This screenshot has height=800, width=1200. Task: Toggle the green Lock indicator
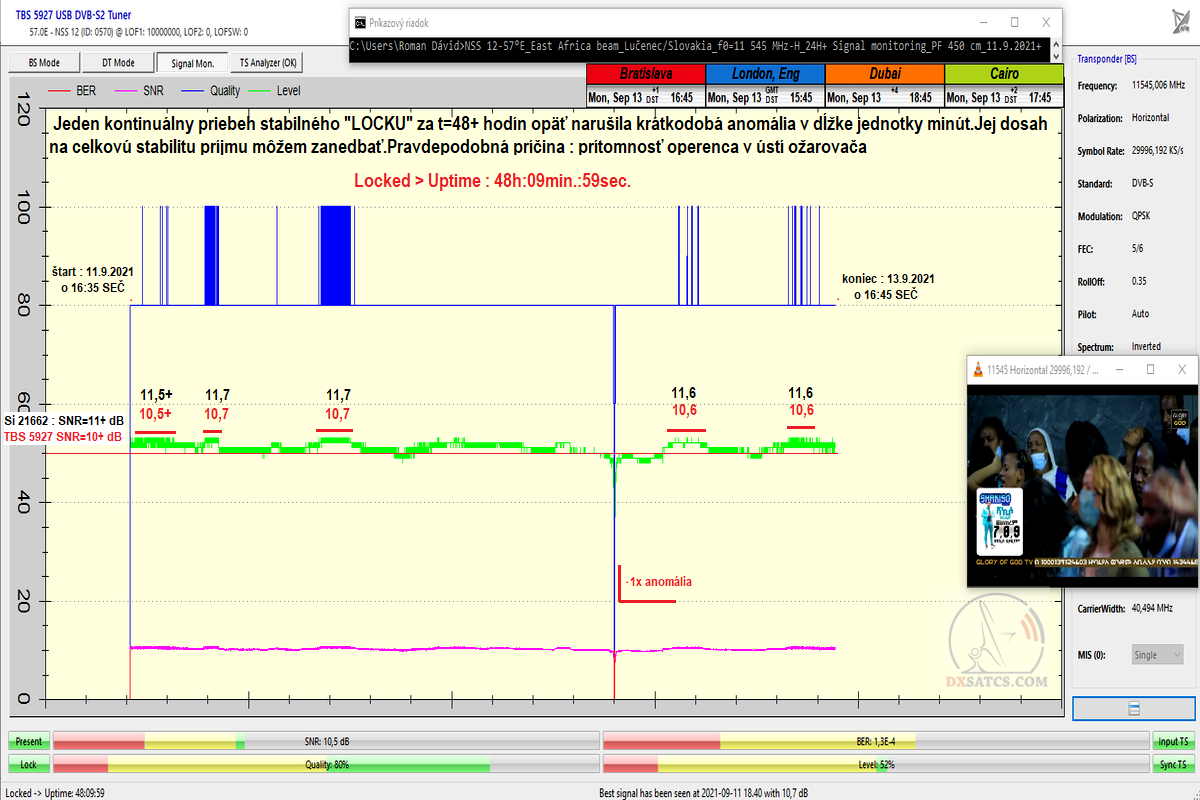28,764
